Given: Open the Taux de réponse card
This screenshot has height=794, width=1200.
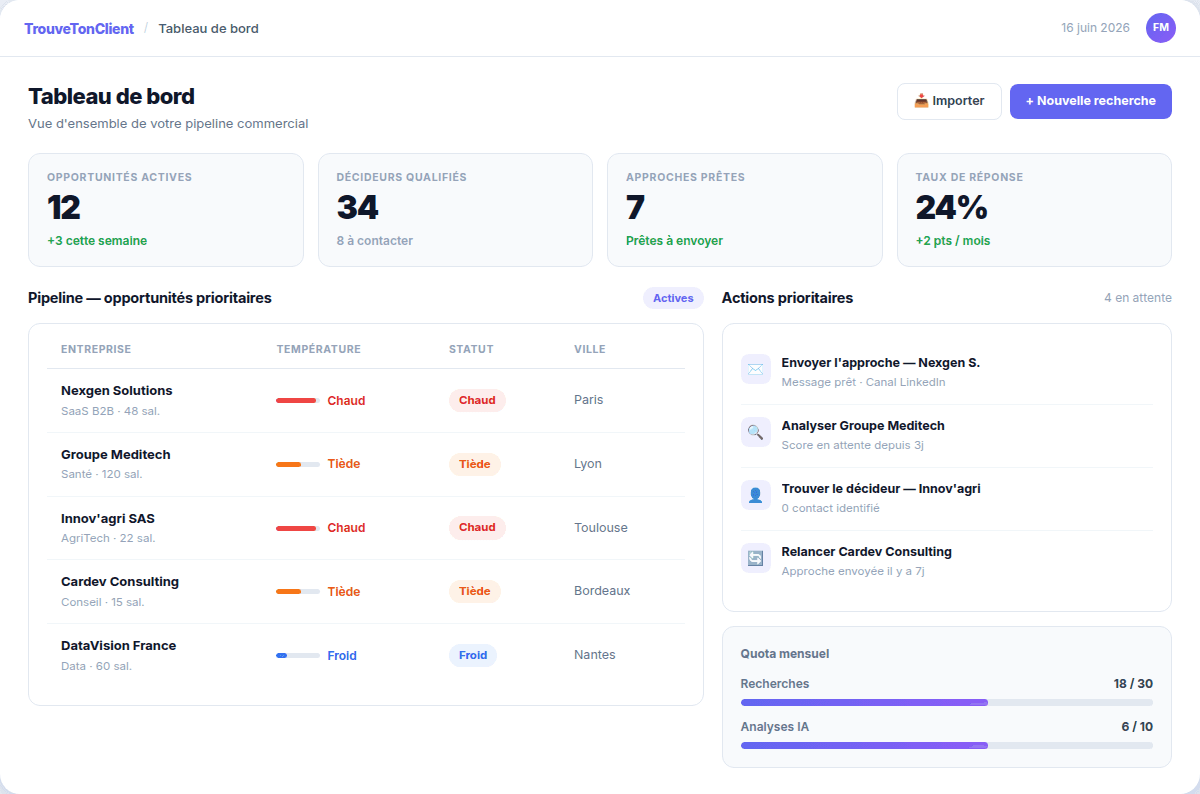Looking at the screenshot, I should pyautogui.click(x=1034, y=210).
